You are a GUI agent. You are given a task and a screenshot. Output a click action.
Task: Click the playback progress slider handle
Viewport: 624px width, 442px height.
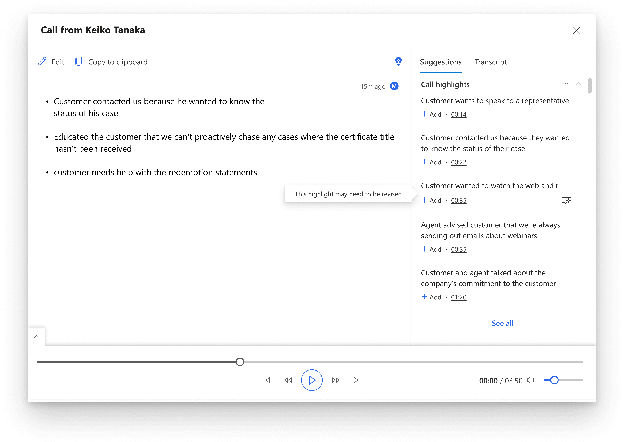(240, 362)
